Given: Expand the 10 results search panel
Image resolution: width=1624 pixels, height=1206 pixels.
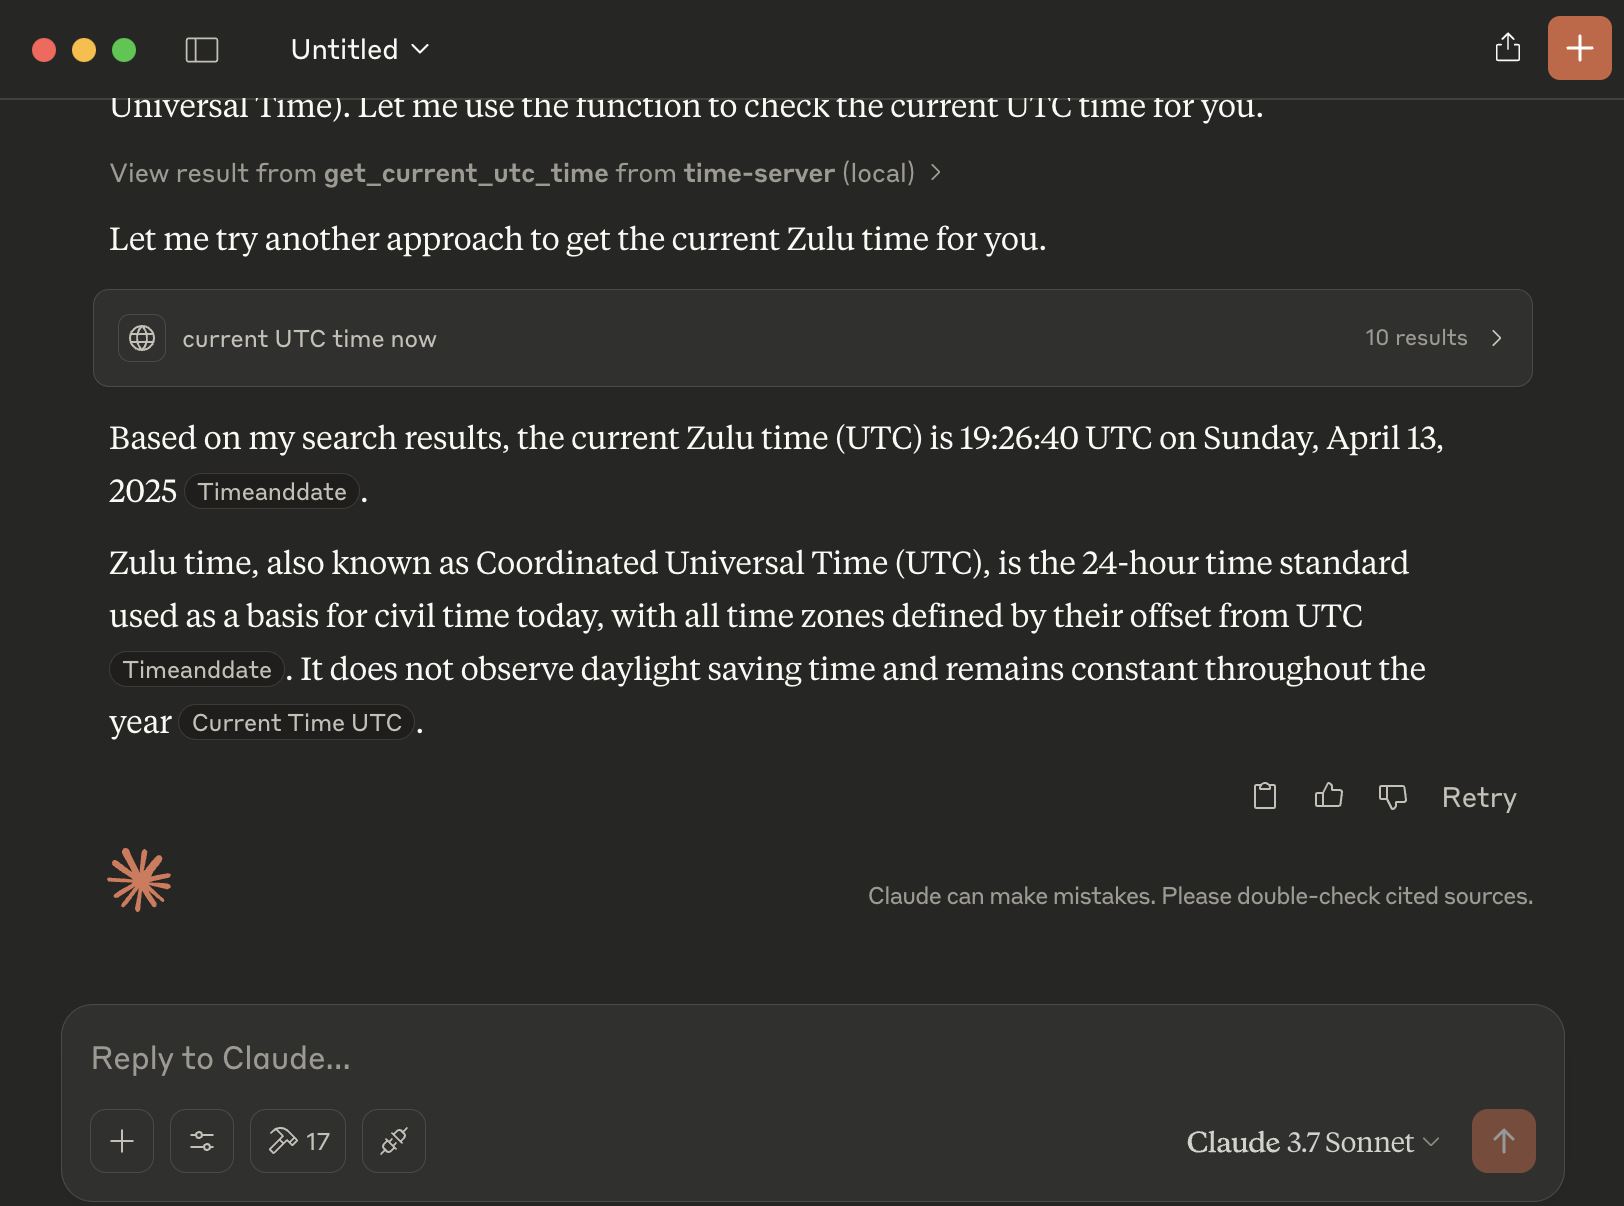Looking at the screenshot, I should pyautogui.click(x=1435, y=338).
